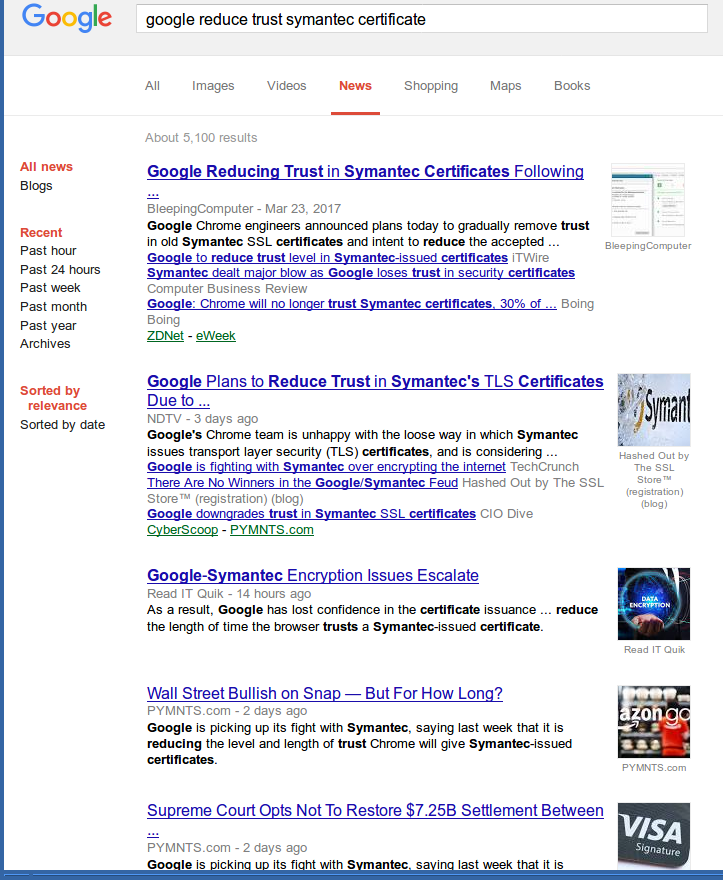
Task: Click the VISA Signature thumbnail image
Action: pyautogui.click(x=654, y=836)
